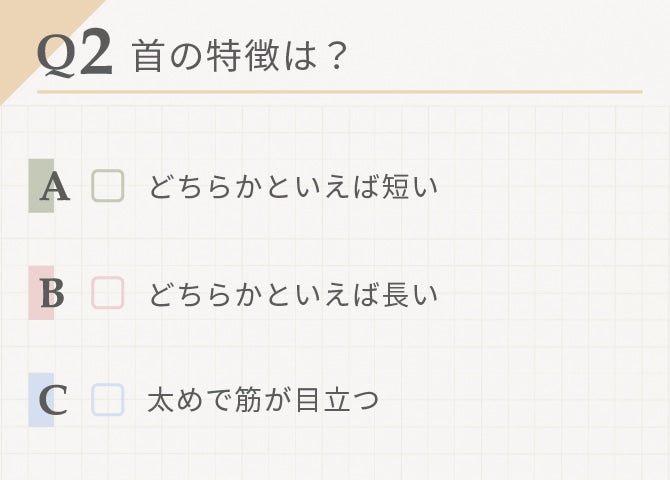Image resolution: width=670 pixels, height=480 pixels.
Task: Click the answer text "どちらかといえば長い"
Action: click(293, 294)
